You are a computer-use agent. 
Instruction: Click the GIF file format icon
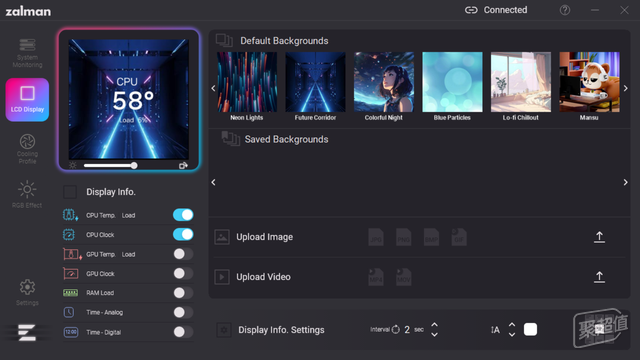click(x=459, y=237)
